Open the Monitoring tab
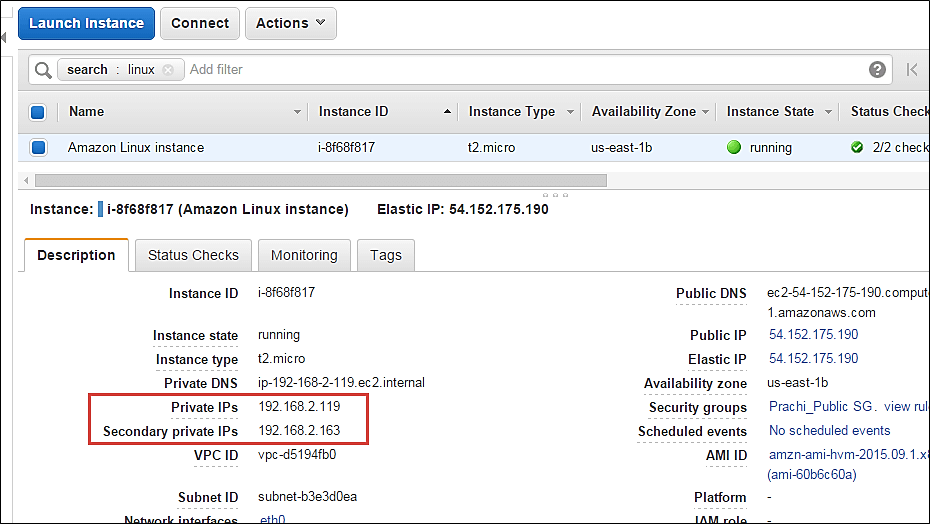Screen dimensions: 930x524 pos(304,255)
